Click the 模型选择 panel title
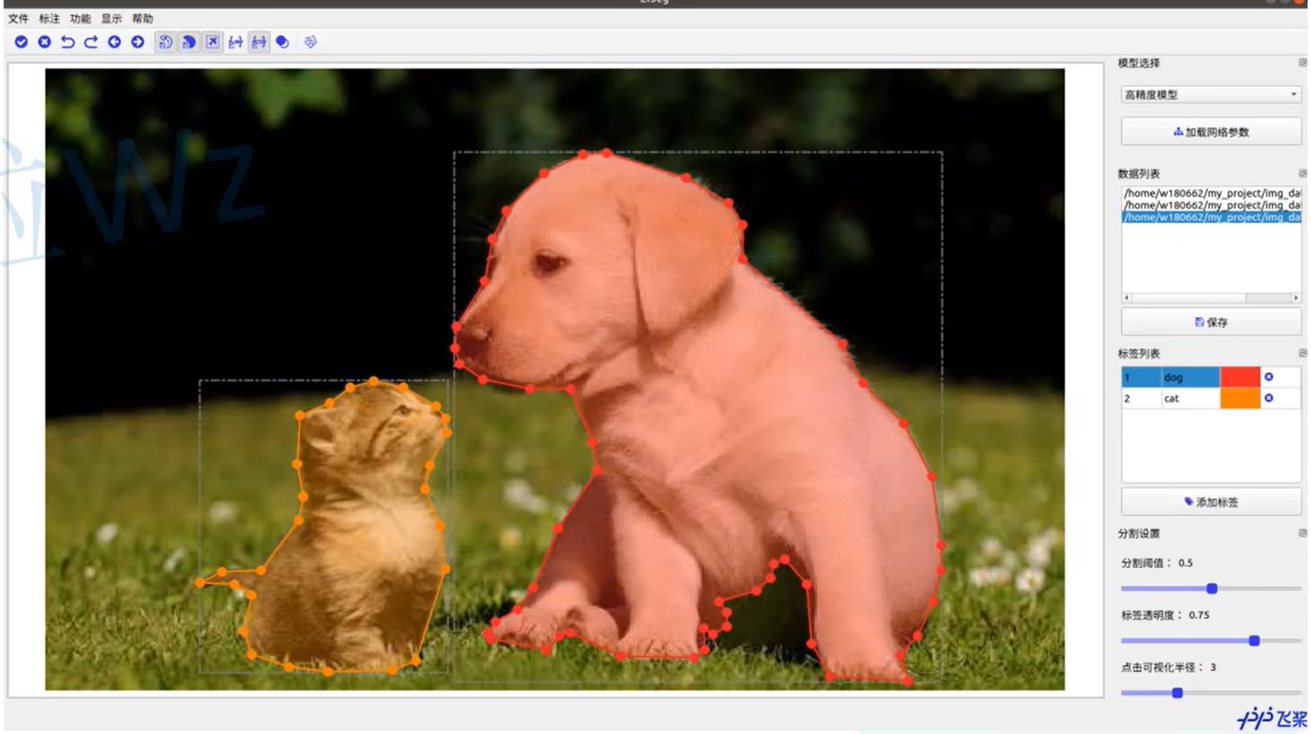This screenshot has width=1311, height=734. pyautogui.click(x=1139, y=63)
